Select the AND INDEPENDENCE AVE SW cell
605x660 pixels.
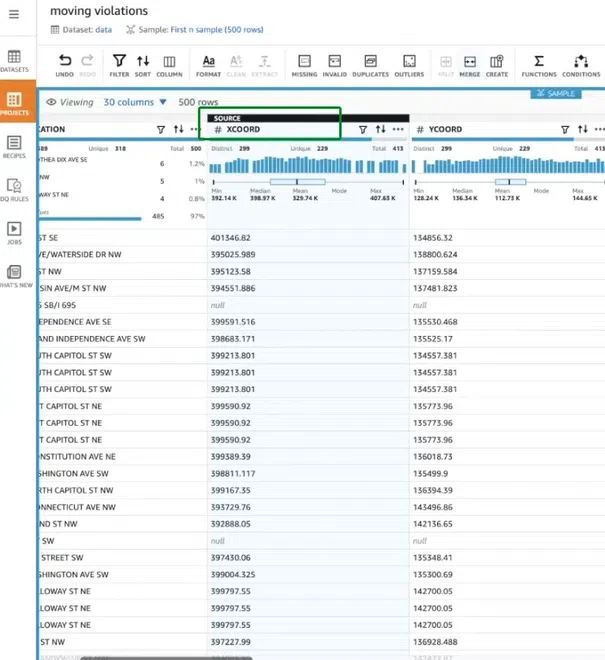coord(122,339)
